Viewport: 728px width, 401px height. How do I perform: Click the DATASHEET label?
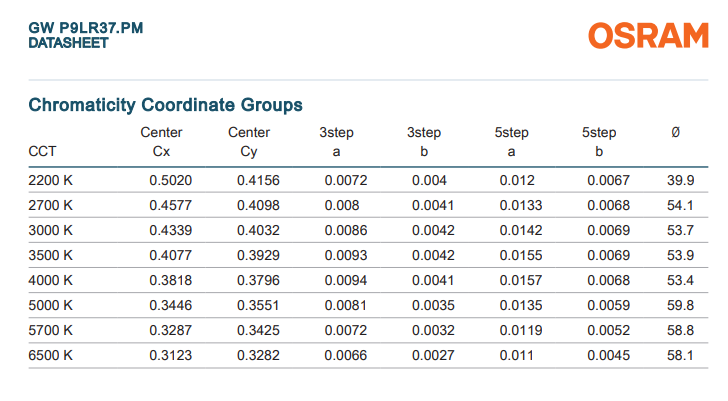tap(68, 43)
